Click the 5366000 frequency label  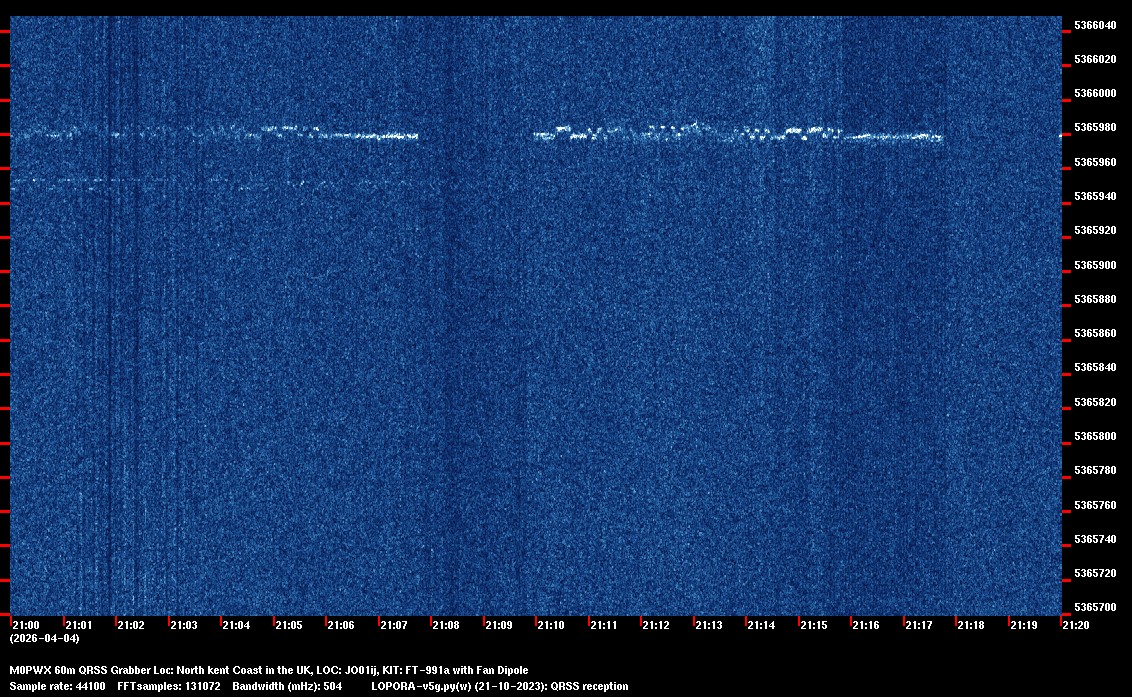point(1094,93)
